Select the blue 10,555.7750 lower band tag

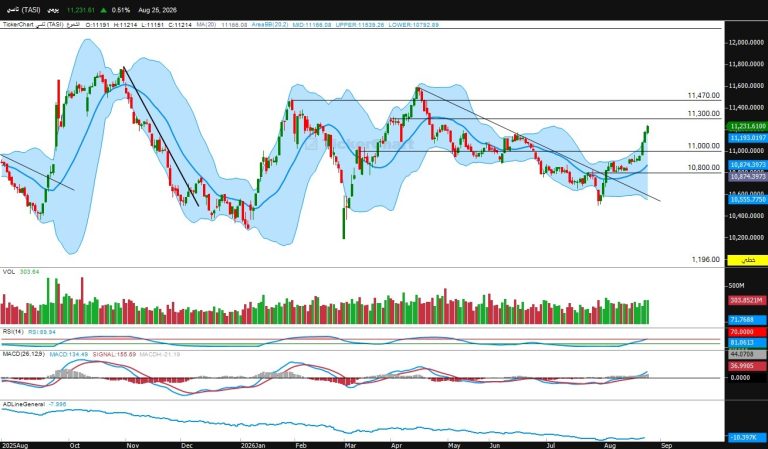[747, 199]
